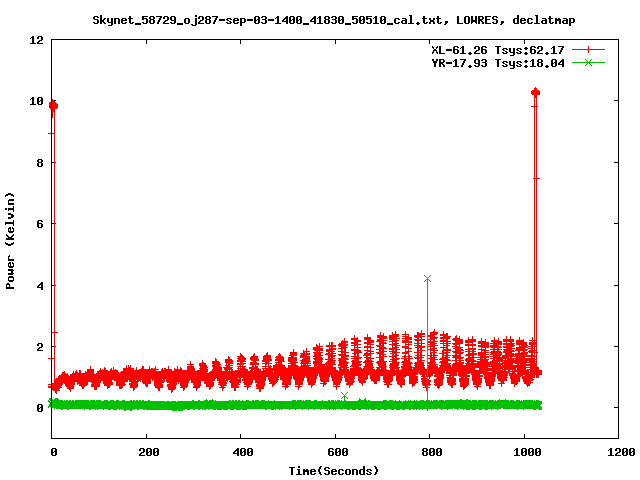The image size is (640, 480).
Task: Click x-axis tick label 800
Action: click(432, 452)
